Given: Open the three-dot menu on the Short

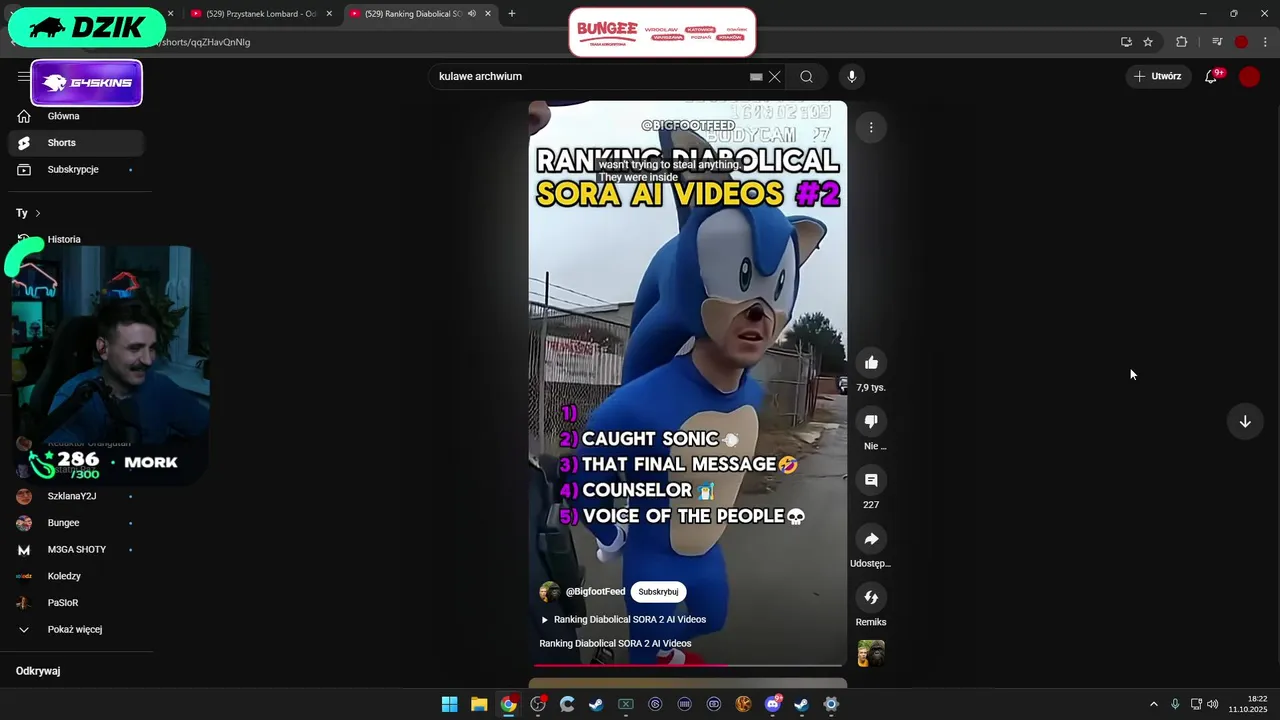Looking at the screenshot, I should (871, 127).
